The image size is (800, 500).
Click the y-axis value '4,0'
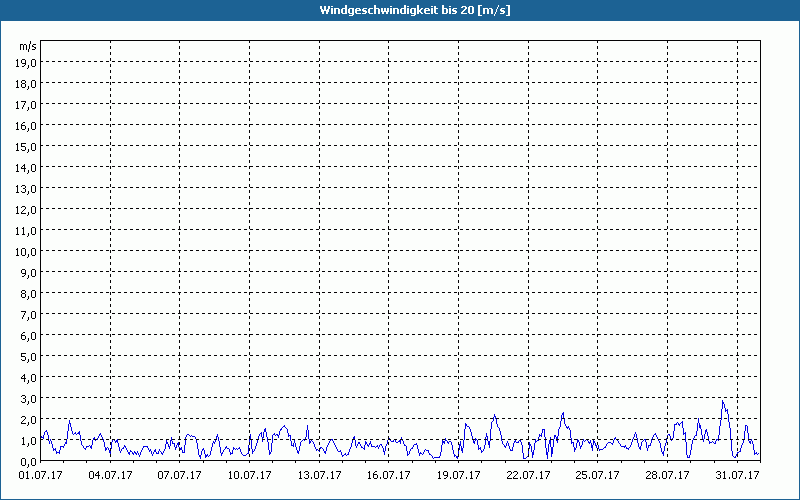coord(29,378)
